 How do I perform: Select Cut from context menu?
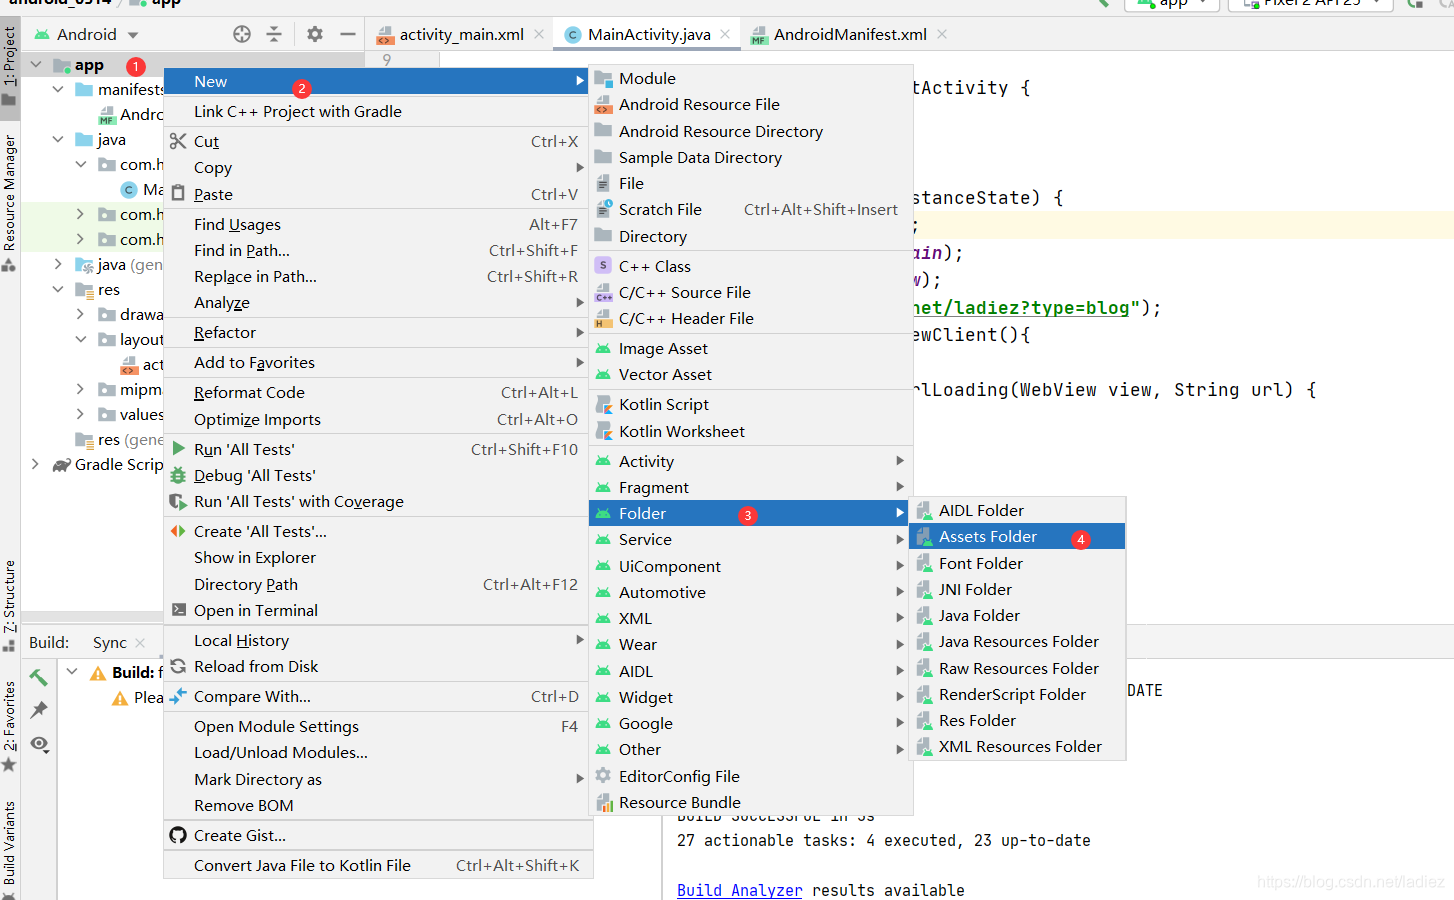click(x=378, y=141)
